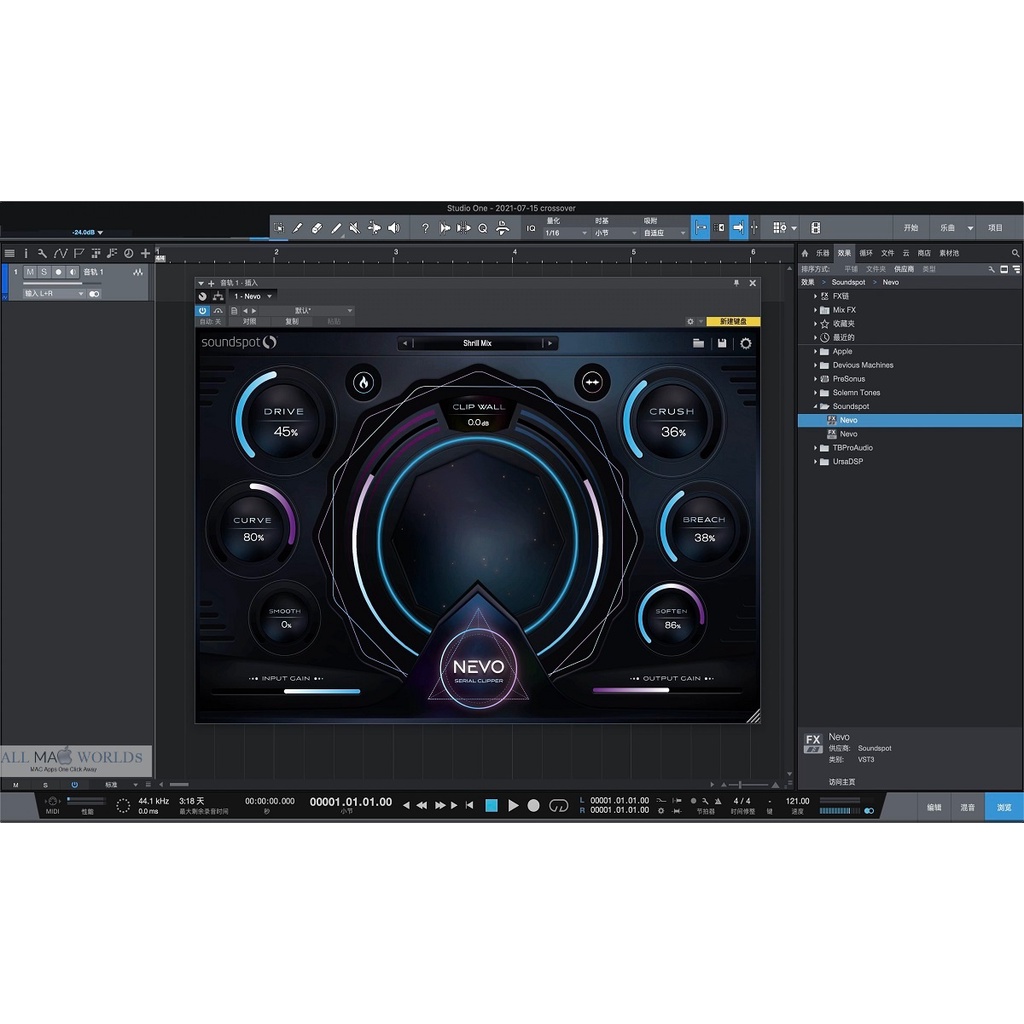The image size is (1024, 1024).
Task: Show the automation curve icon
Action: (61, 253)
